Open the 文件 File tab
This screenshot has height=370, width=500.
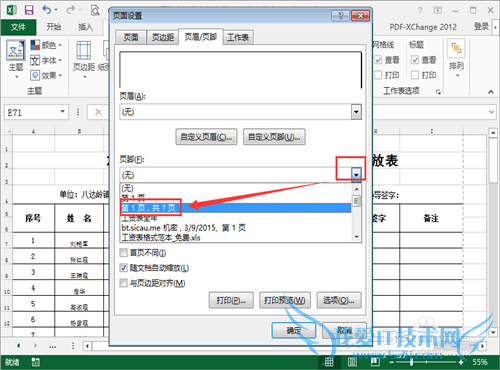18,27
